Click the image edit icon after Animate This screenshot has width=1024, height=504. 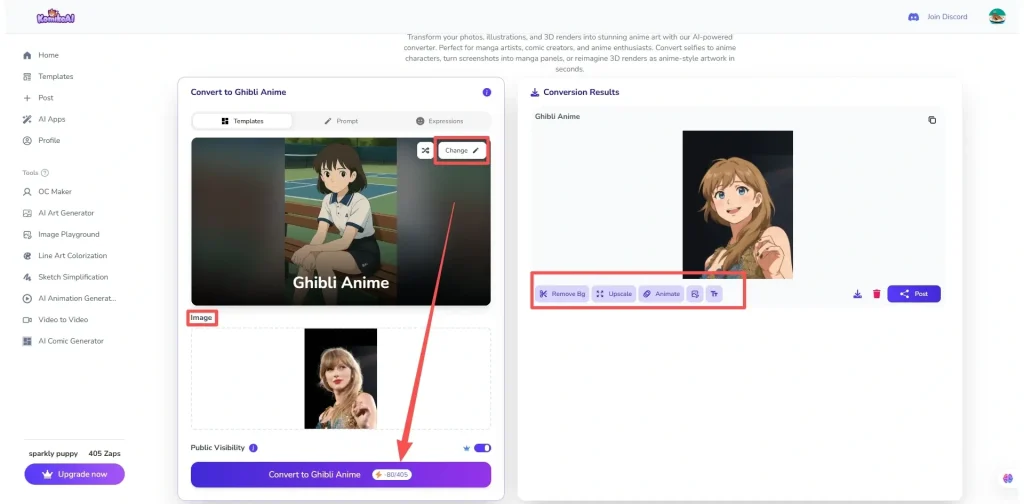coord(695,294)
